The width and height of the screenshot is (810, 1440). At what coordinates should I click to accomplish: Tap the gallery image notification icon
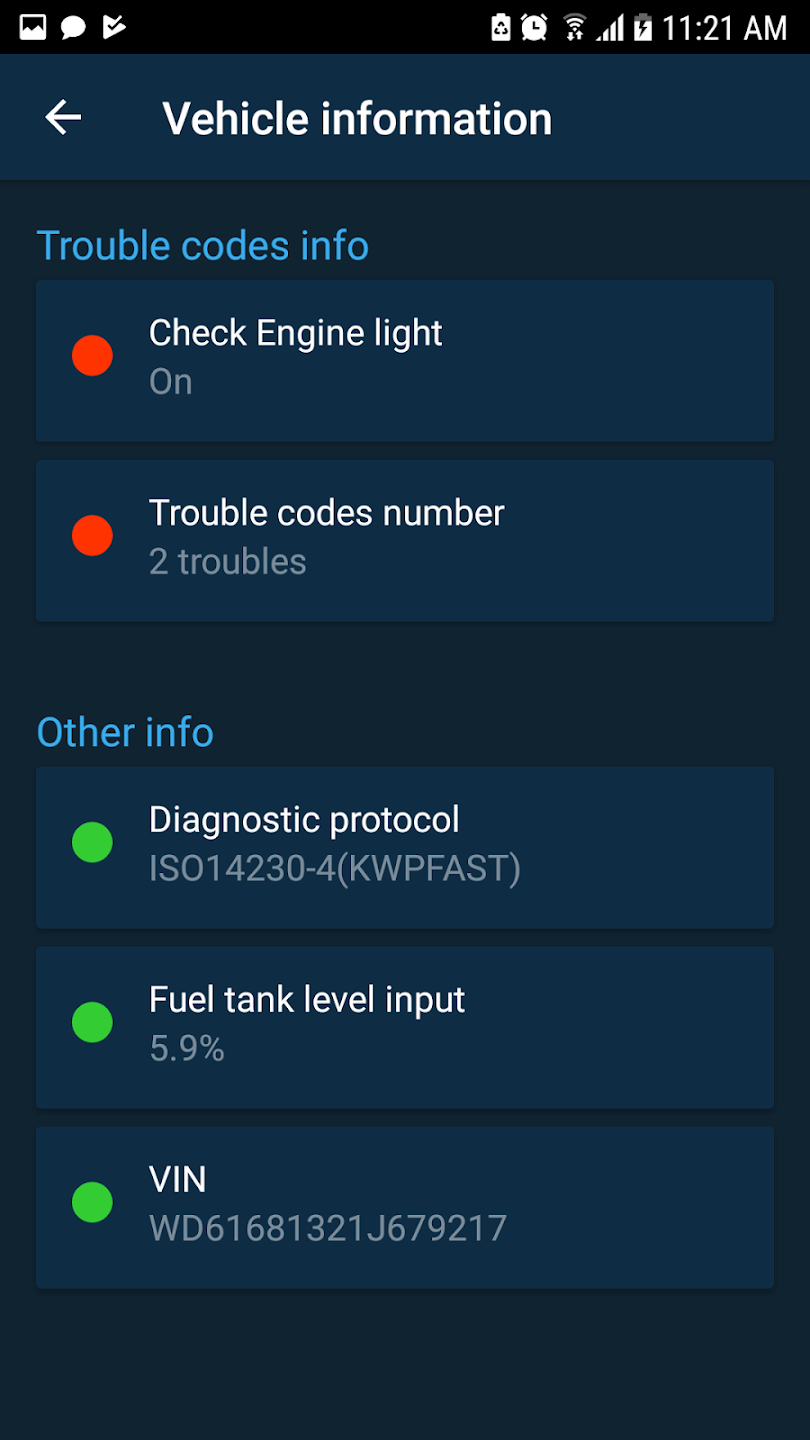pos(33,27)
